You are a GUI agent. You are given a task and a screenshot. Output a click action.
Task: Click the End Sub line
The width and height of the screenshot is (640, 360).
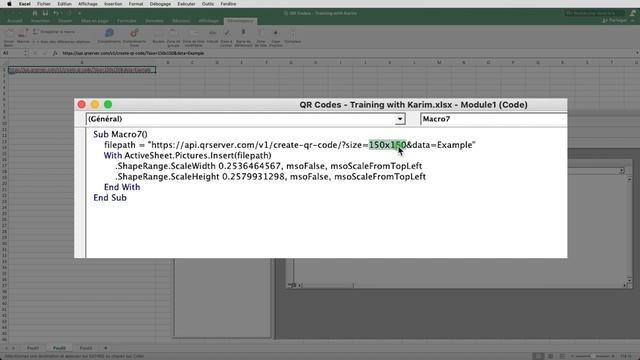(110, 198)
